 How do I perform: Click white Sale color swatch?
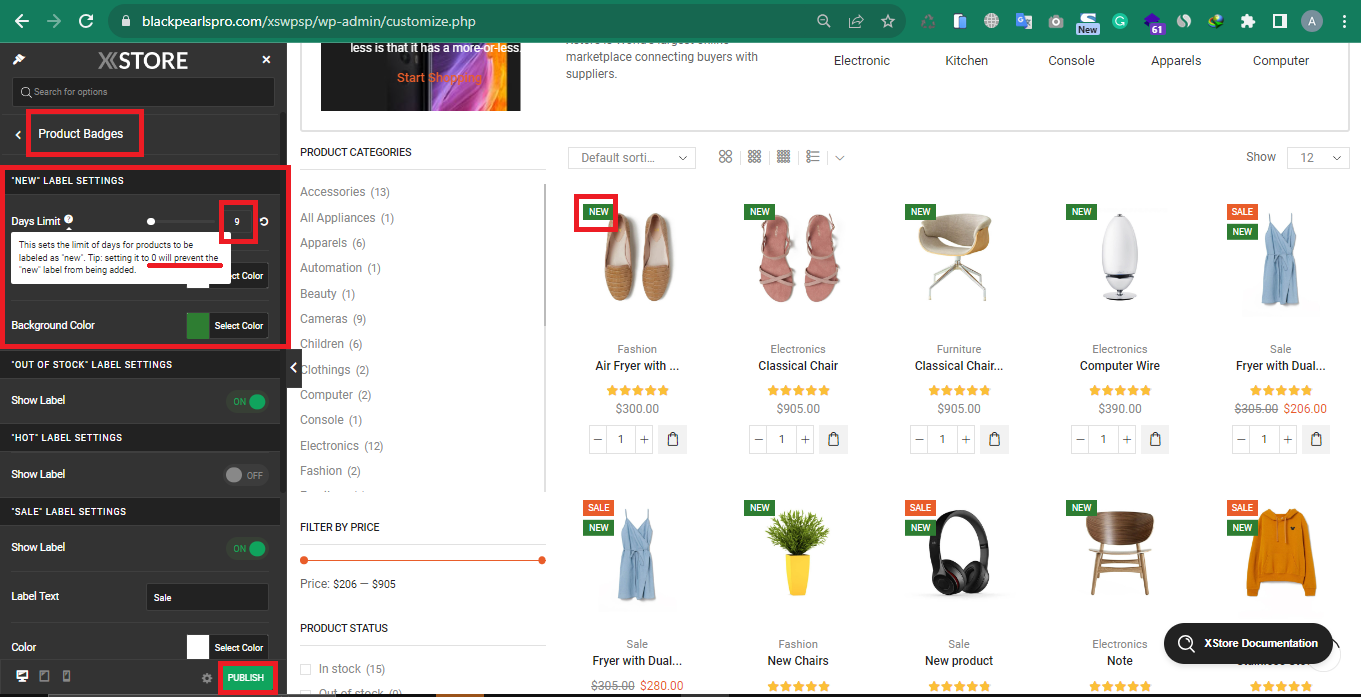tap(198, 647)
